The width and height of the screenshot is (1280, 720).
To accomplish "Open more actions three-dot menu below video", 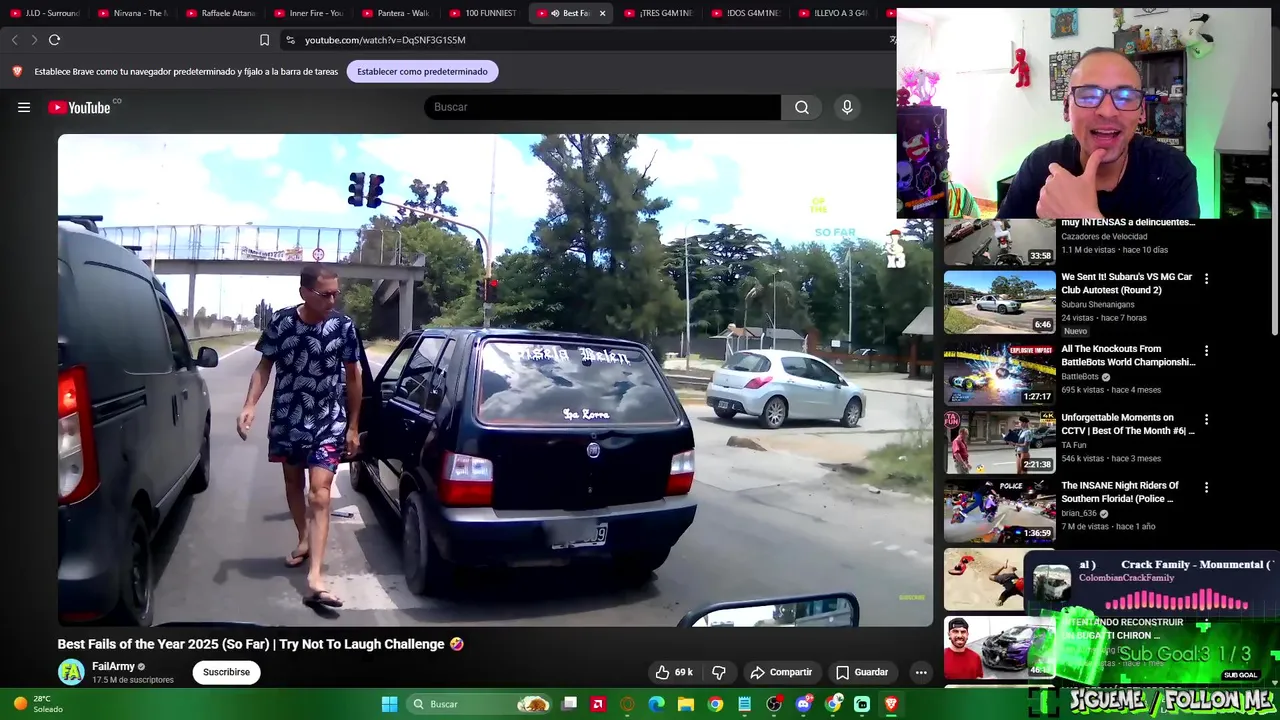I will [x=921, y=672].
